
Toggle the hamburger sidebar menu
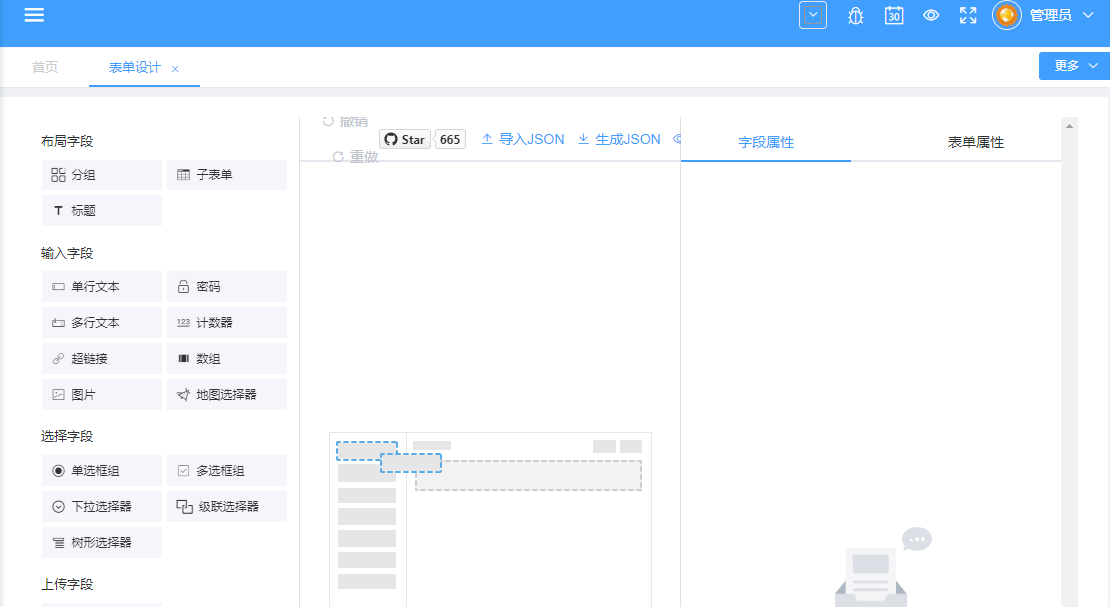click(x=34, y=15)
